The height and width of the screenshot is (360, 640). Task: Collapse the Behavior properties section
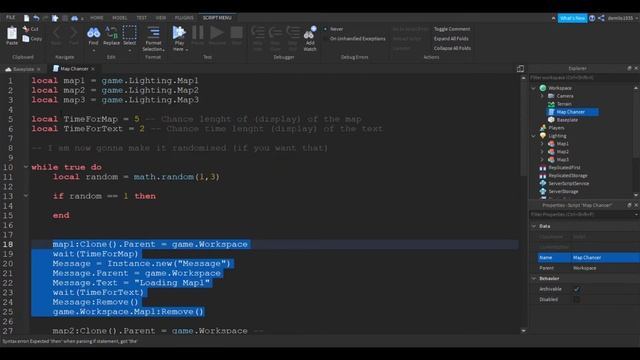point(534,278)
